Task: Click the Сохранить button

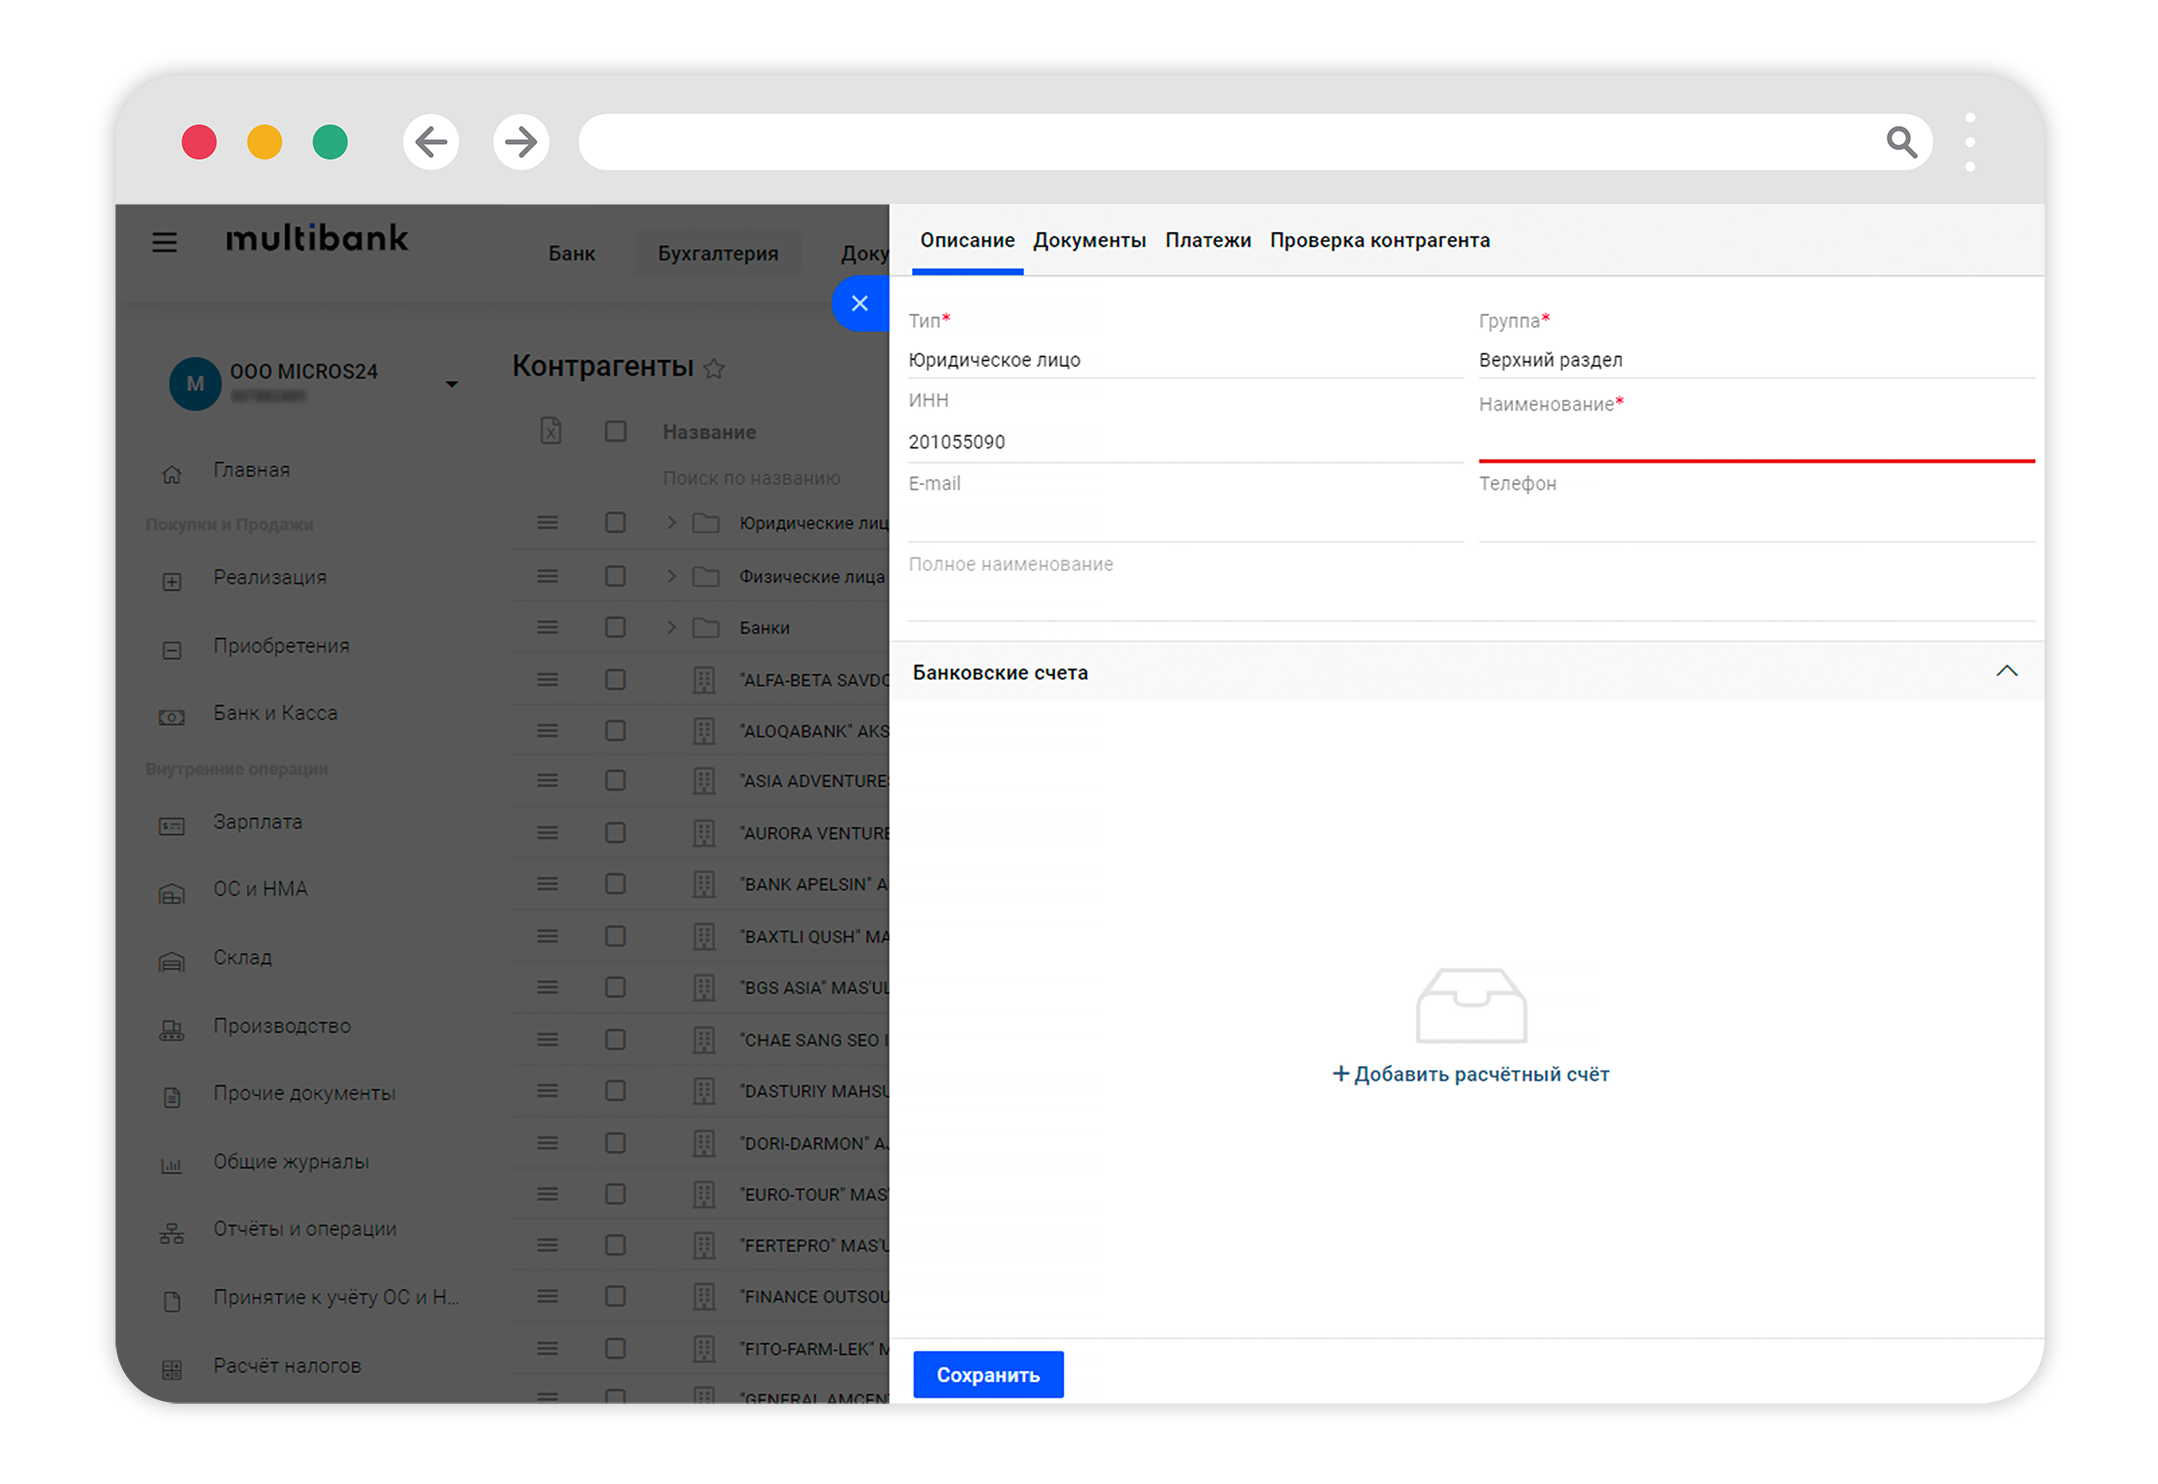Action: click(x=988, y=1375)
